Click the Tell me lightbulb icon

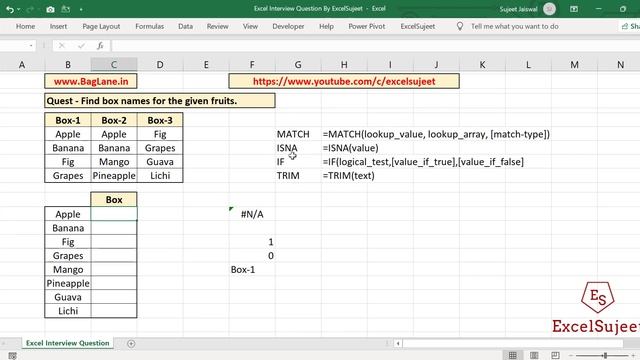tap(460, 26)
